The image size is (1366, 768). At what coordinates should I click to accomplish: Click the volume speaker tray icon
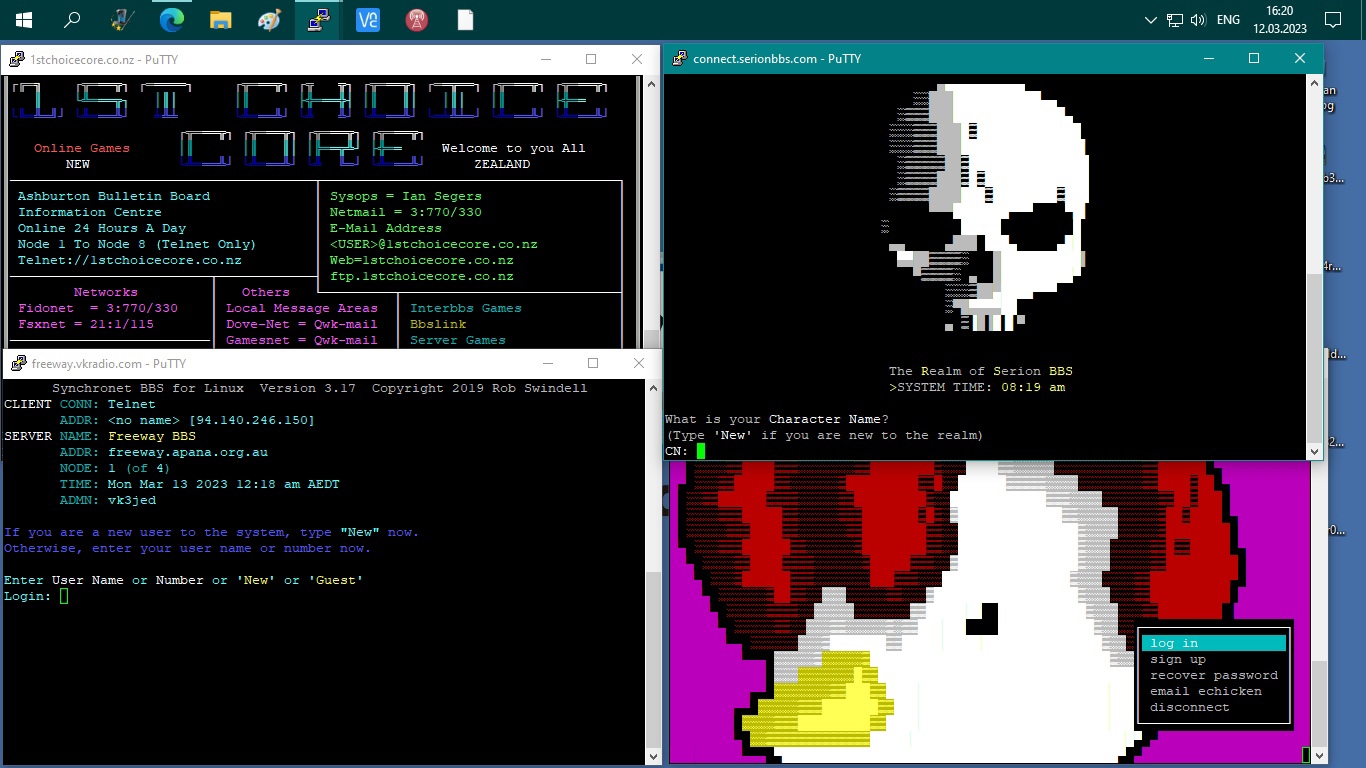pos(1198,20)
